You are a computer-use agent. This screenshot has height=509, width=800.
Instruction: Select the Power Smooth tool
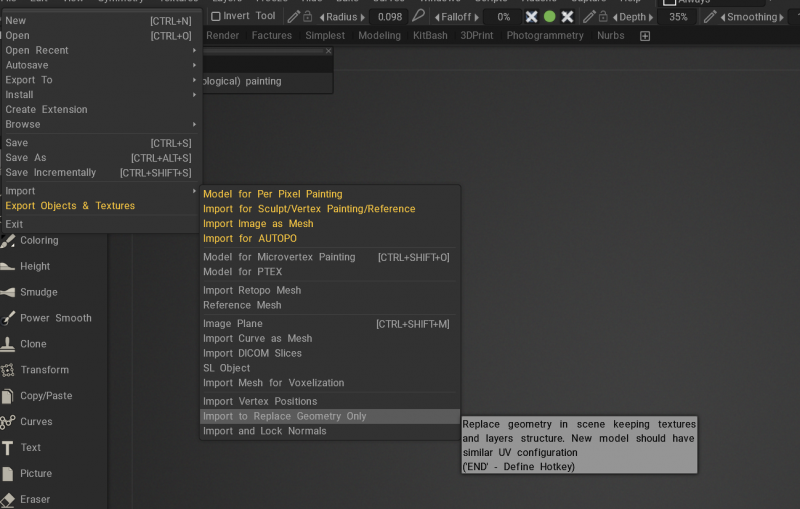[x=55, y=318]
